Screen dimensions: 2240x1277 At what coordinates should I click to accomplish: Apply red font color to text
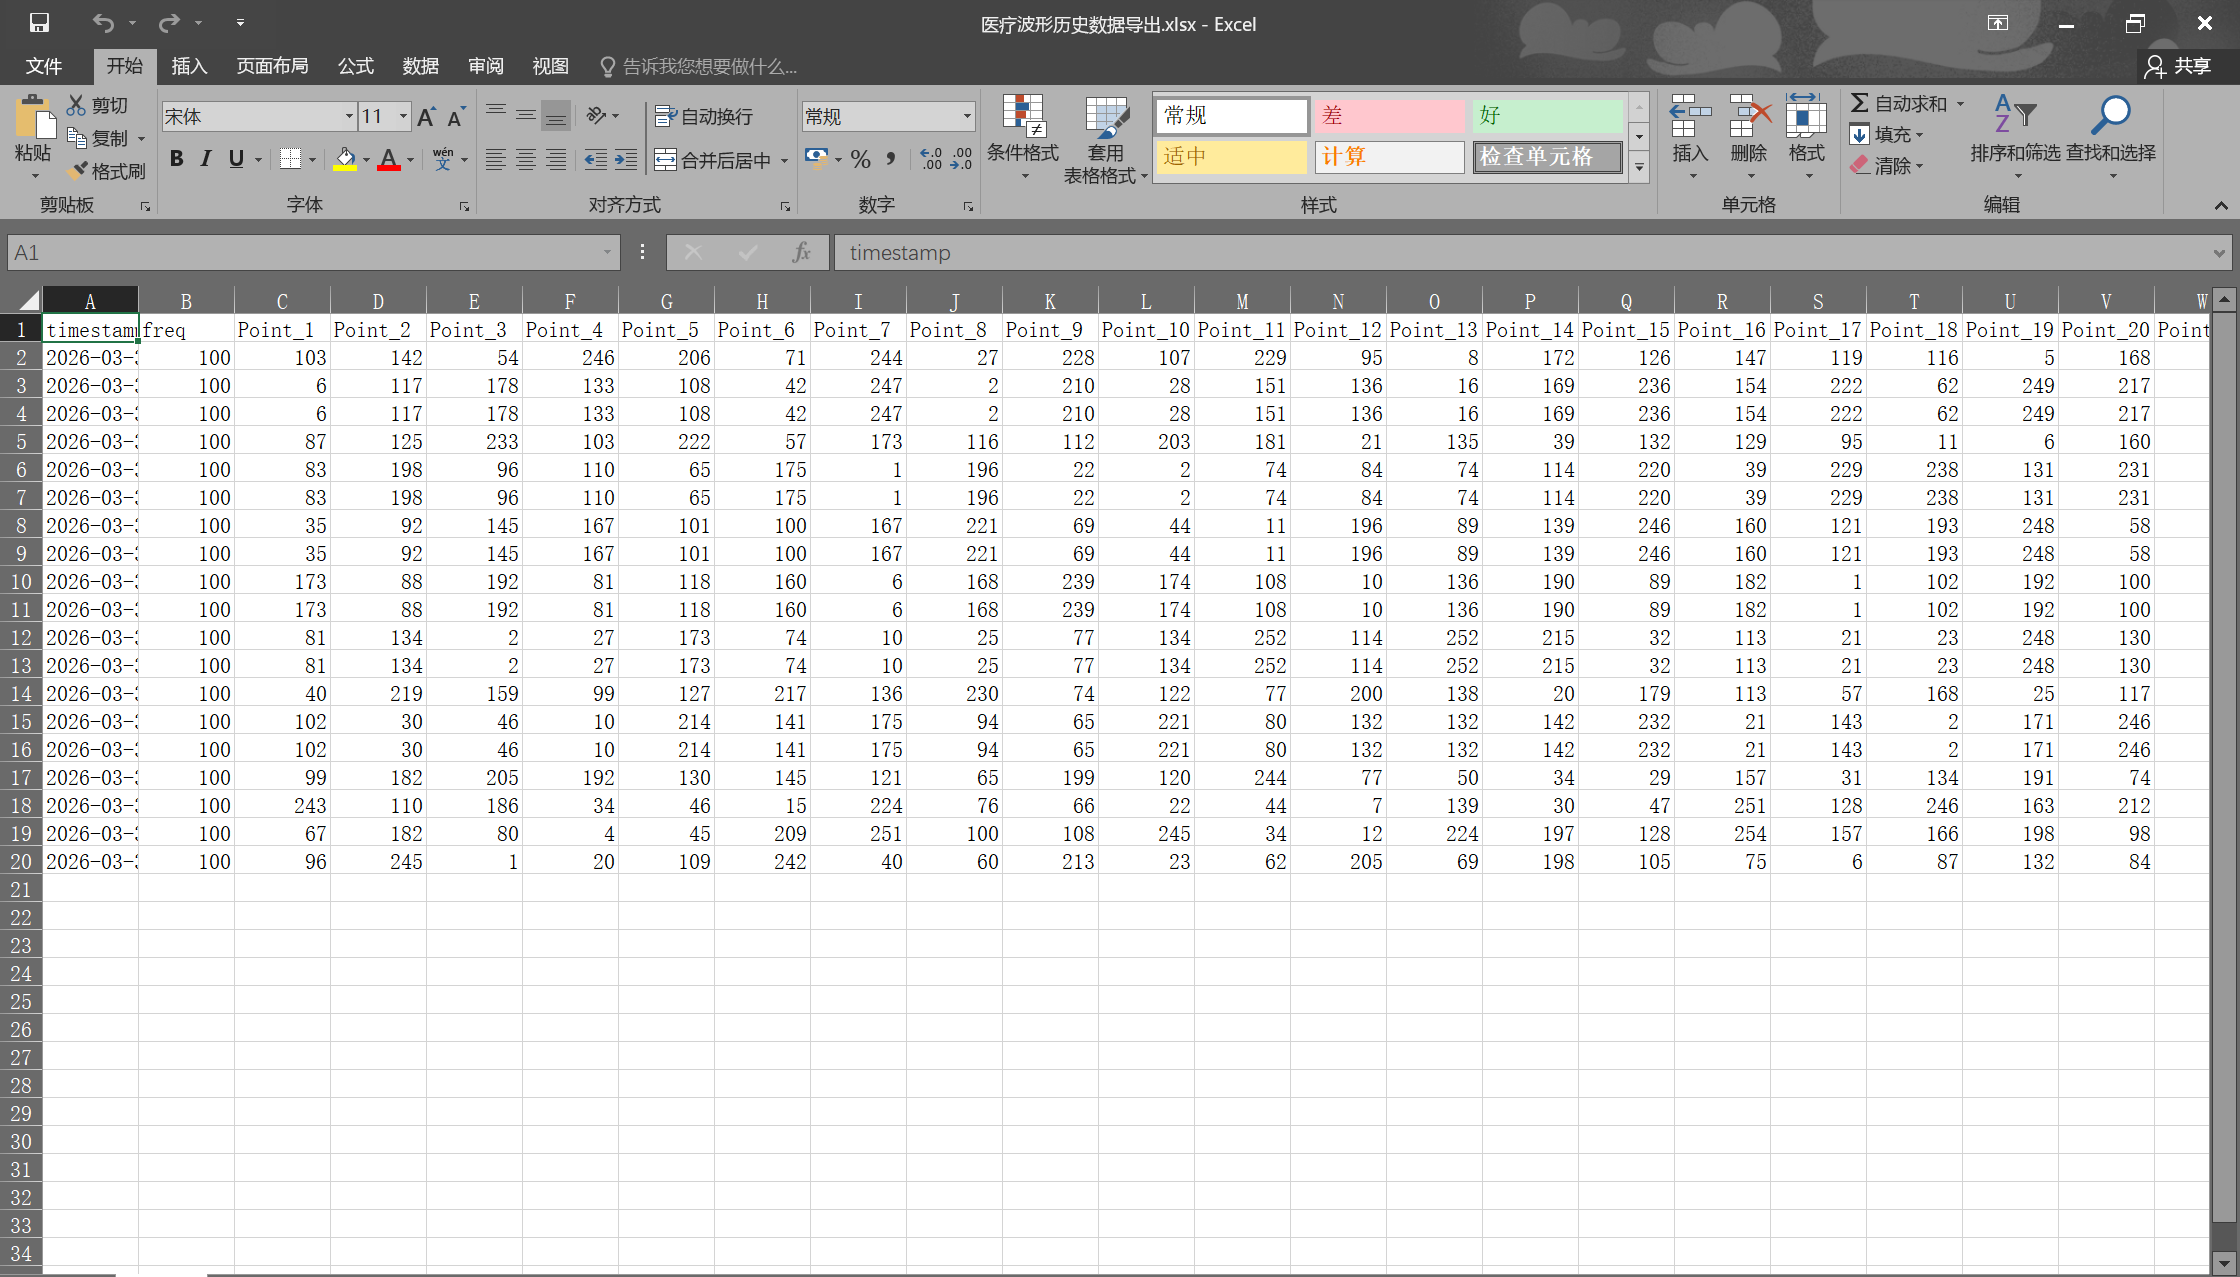(389, 159)
